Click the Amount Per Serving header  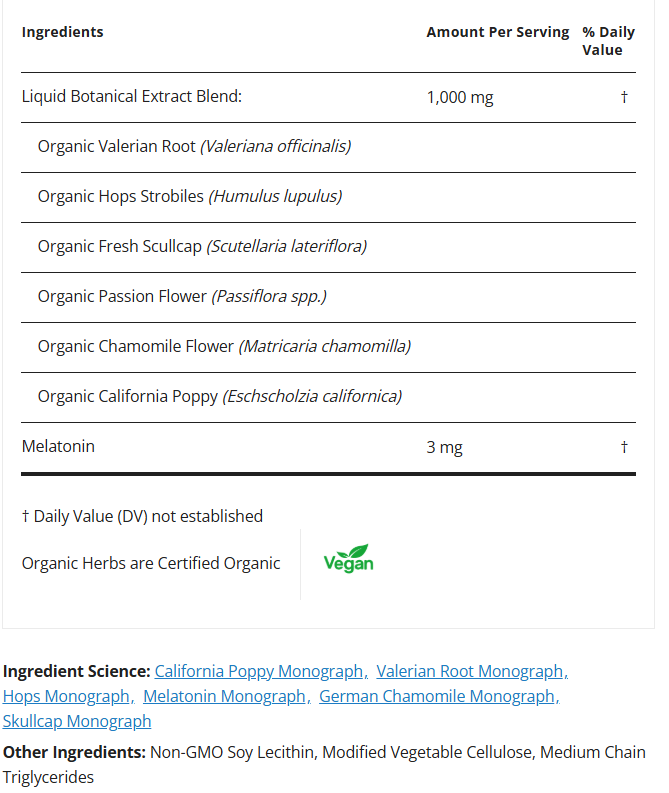point(497,32)
